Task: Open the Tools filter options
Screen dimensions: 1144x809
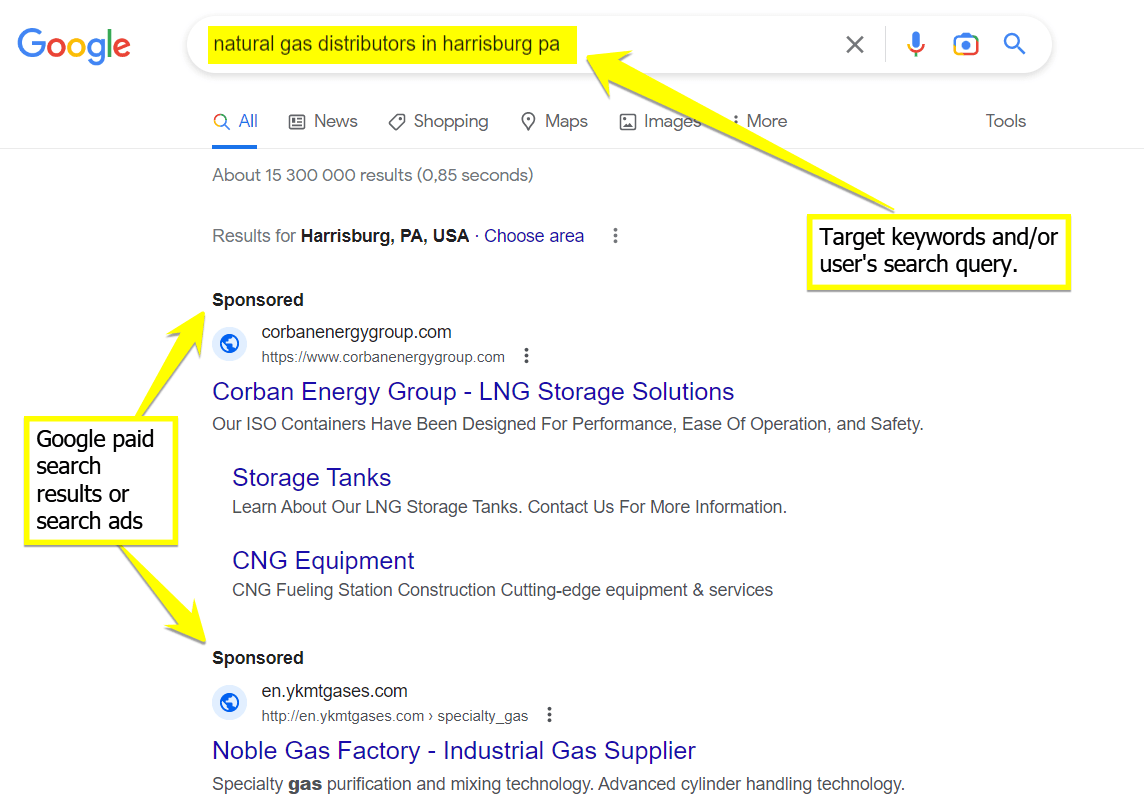Action: point(1005,121)
